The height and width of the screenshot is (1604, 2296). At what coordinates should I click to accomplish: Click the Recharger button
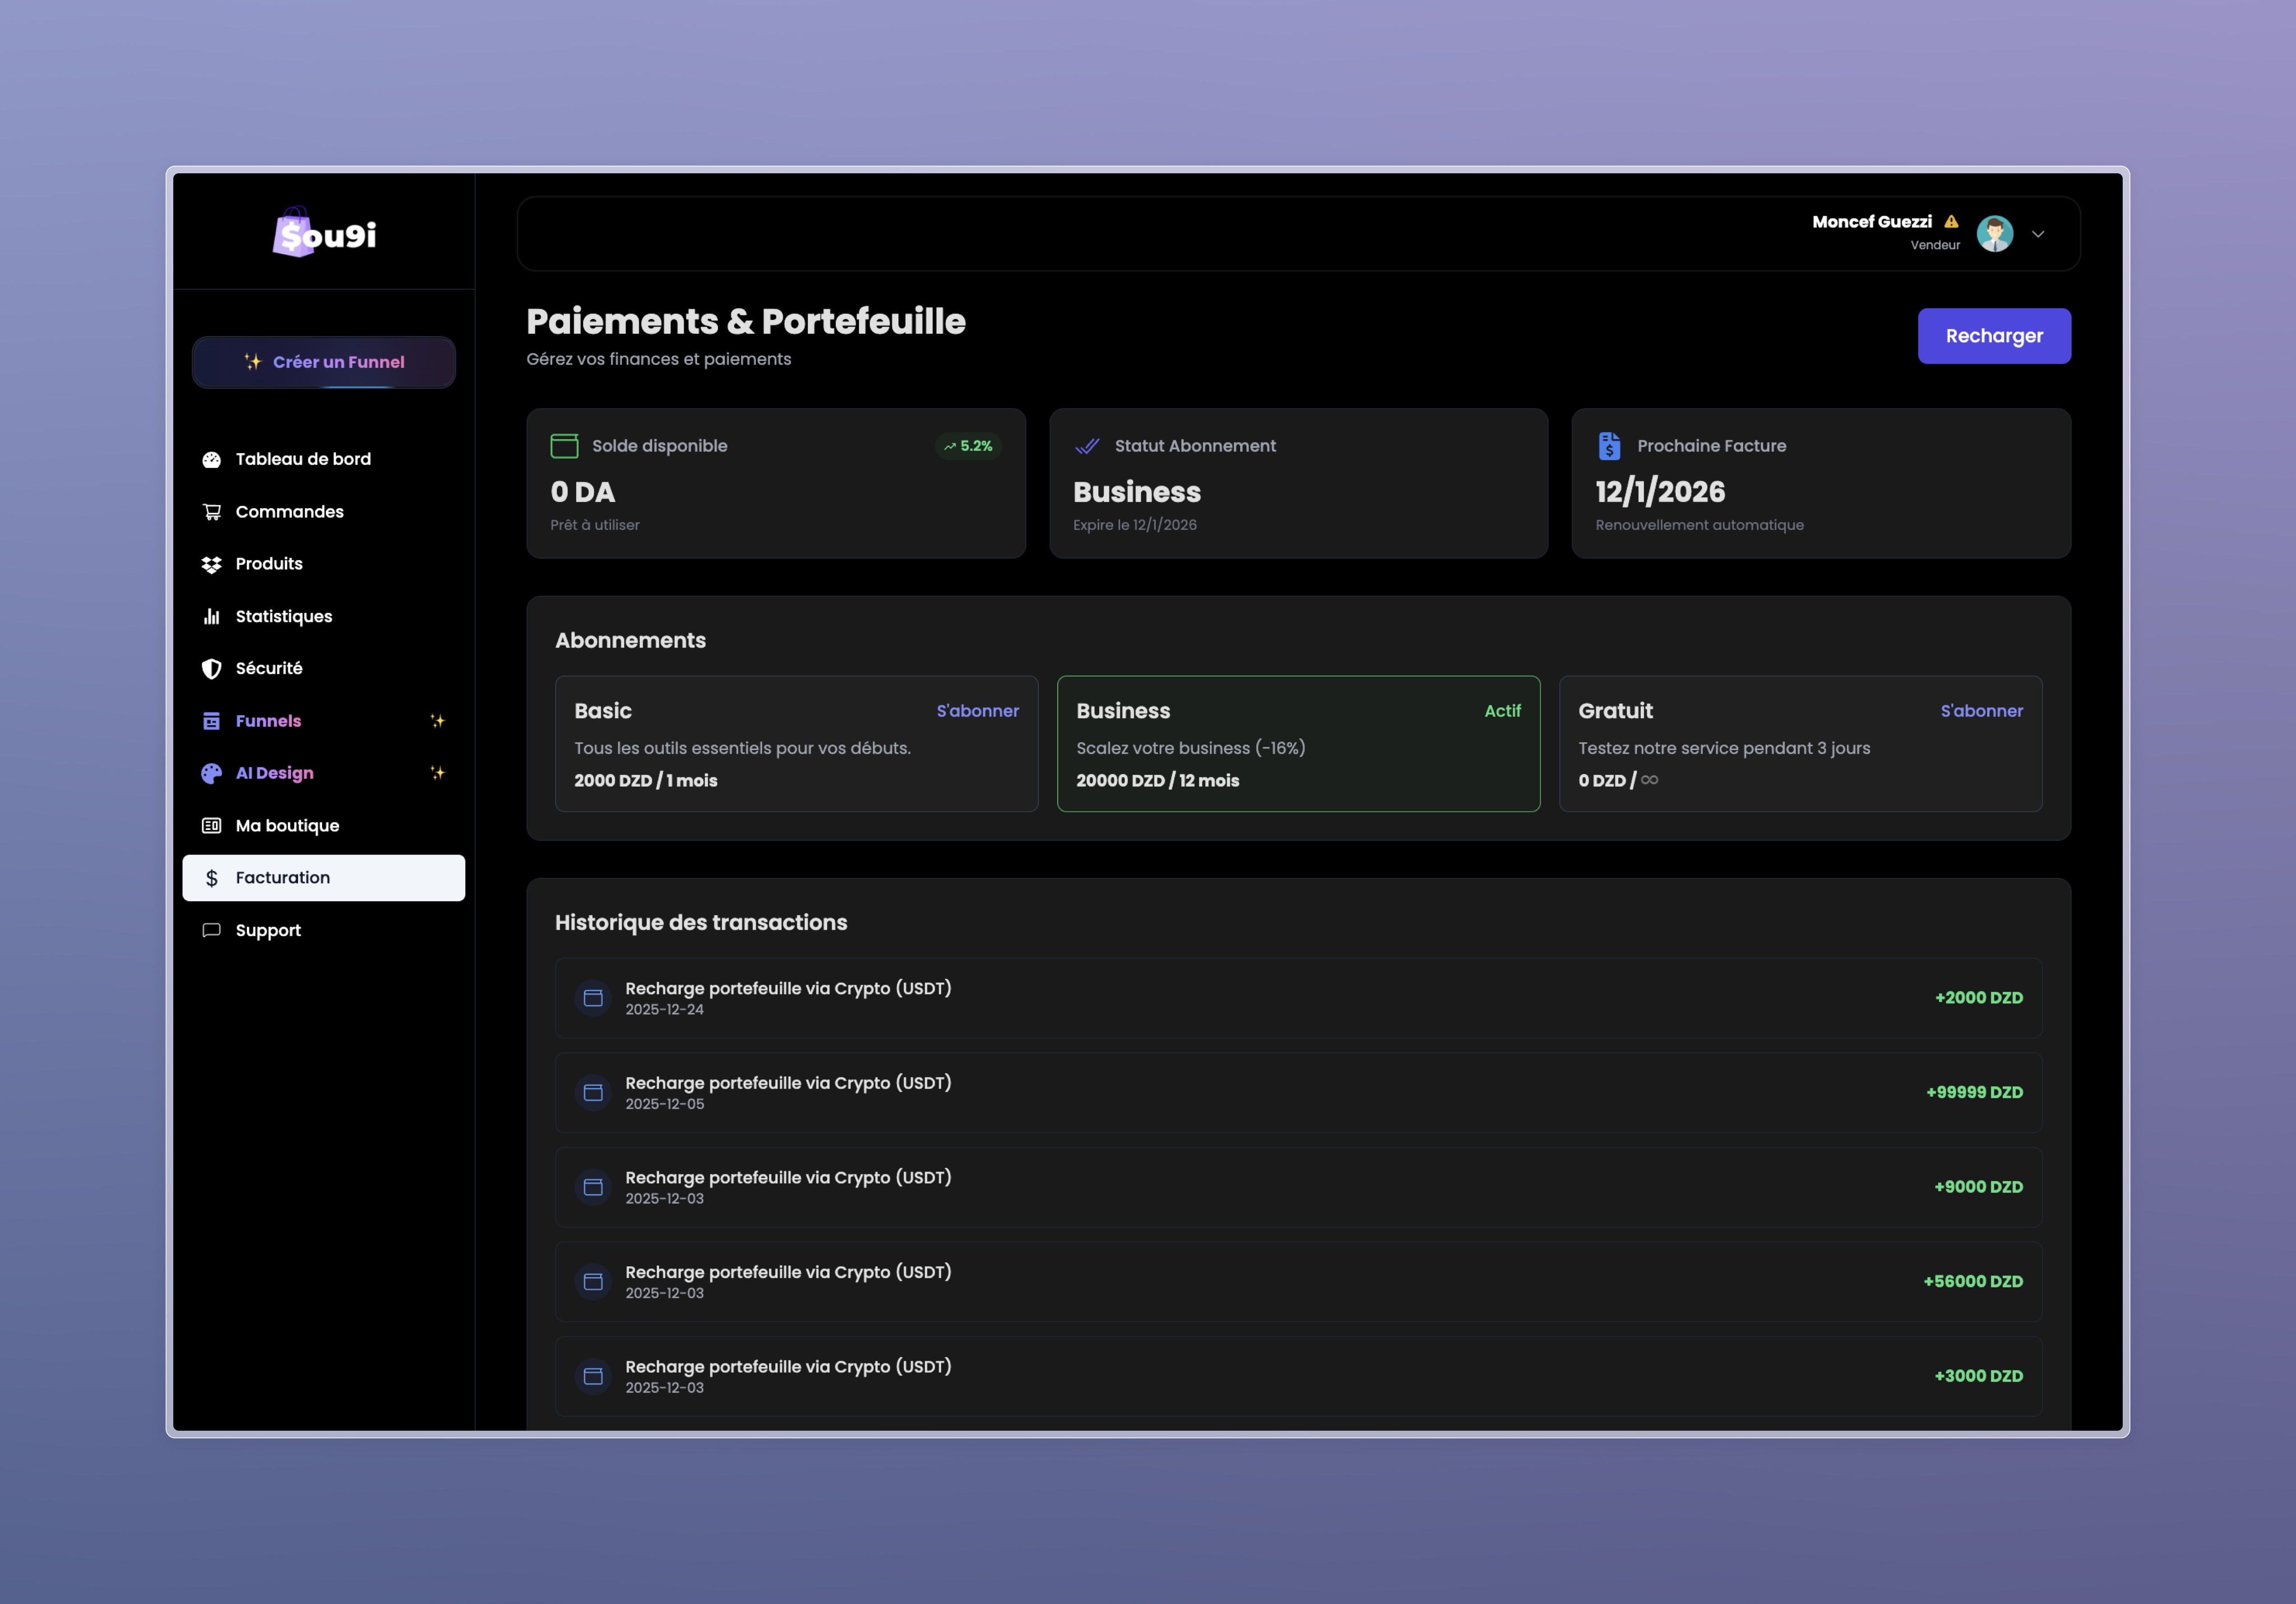tap(1993, 336)
